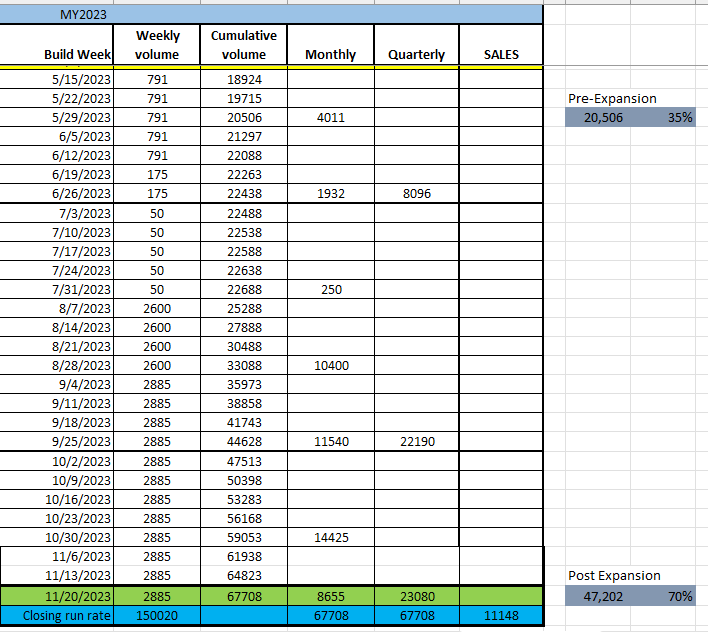Select the SALES header cell
This screenshot has height=632, width=708.
501,54
